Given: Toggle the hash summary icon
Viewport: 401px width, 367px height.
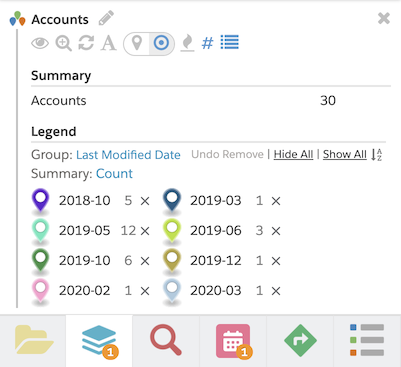Looking at the screenshot, I should pos(207,43).
